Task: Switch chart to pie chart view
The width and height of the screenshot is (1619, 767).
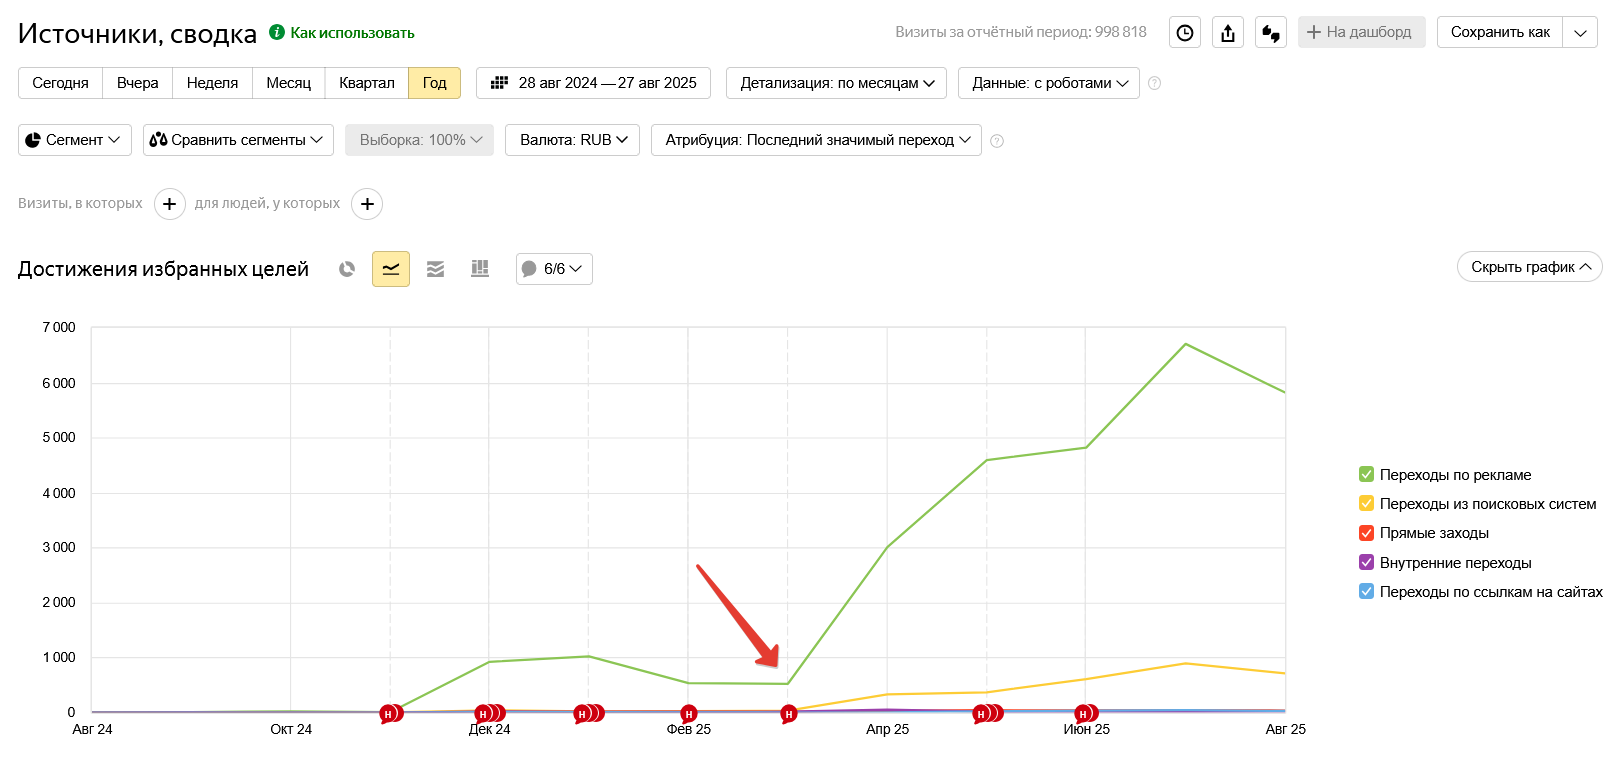Action: pyautogui.click(x=347, y=269)
